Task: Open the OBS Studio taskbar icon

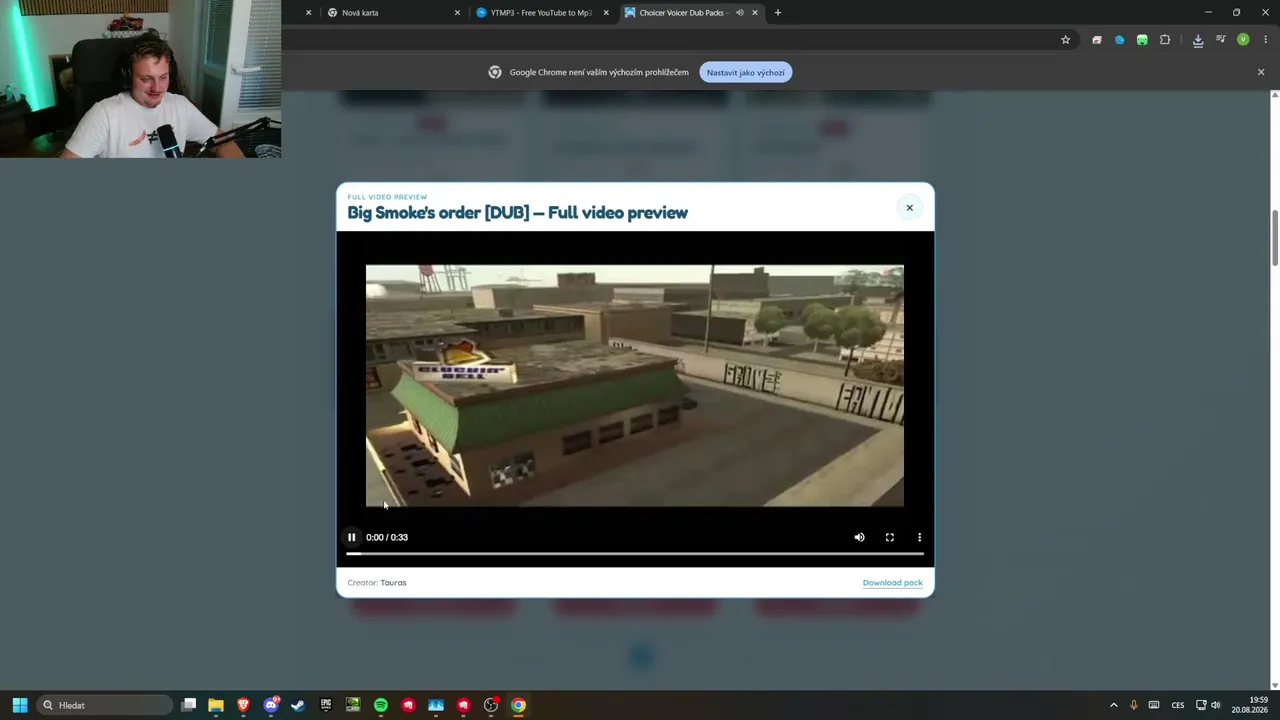Action: click(491, 705)
